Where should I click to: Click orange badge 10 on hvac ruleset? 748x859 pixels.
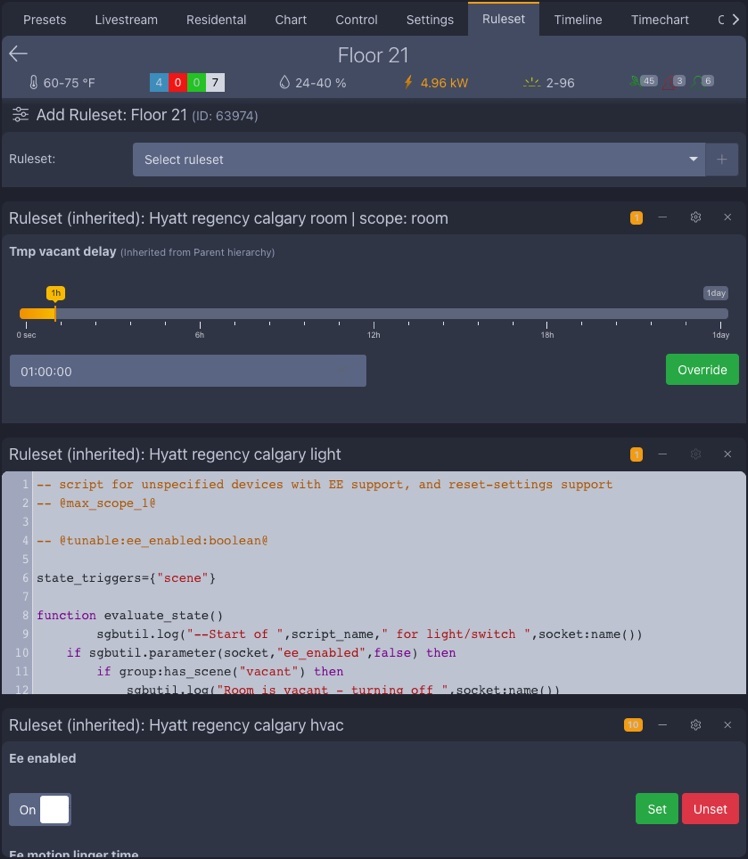click(x=633, y=725)
